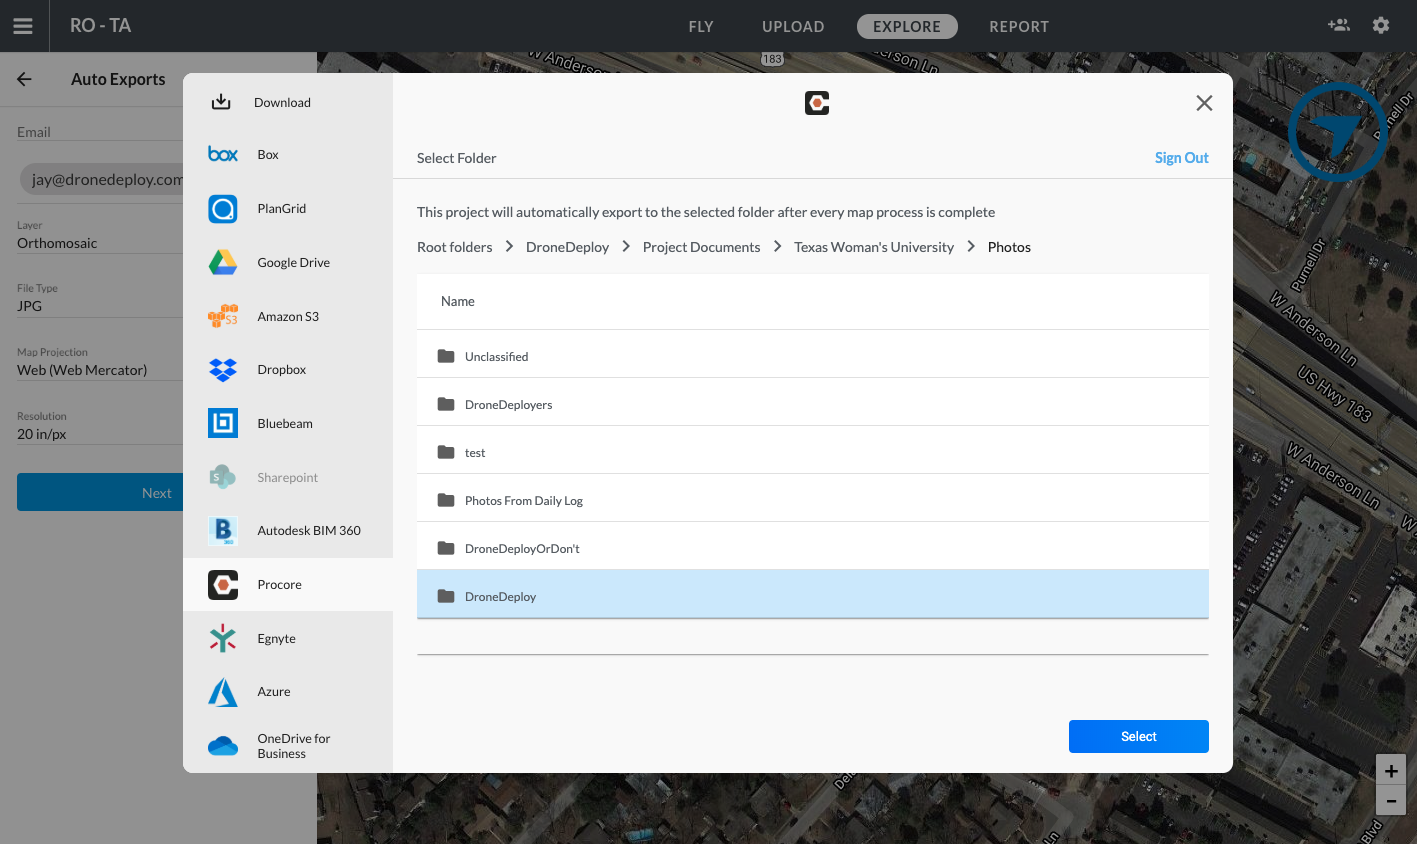Choose the Google Drive icon
The height and width of the screenshot is (844, 1417).
tap(223, 262)
